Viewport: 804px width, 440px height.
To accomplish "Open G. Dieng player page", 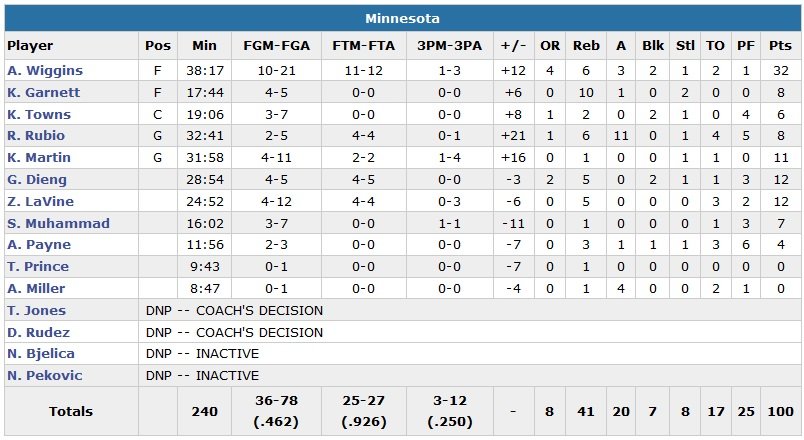I will click(x=37, y=180).
